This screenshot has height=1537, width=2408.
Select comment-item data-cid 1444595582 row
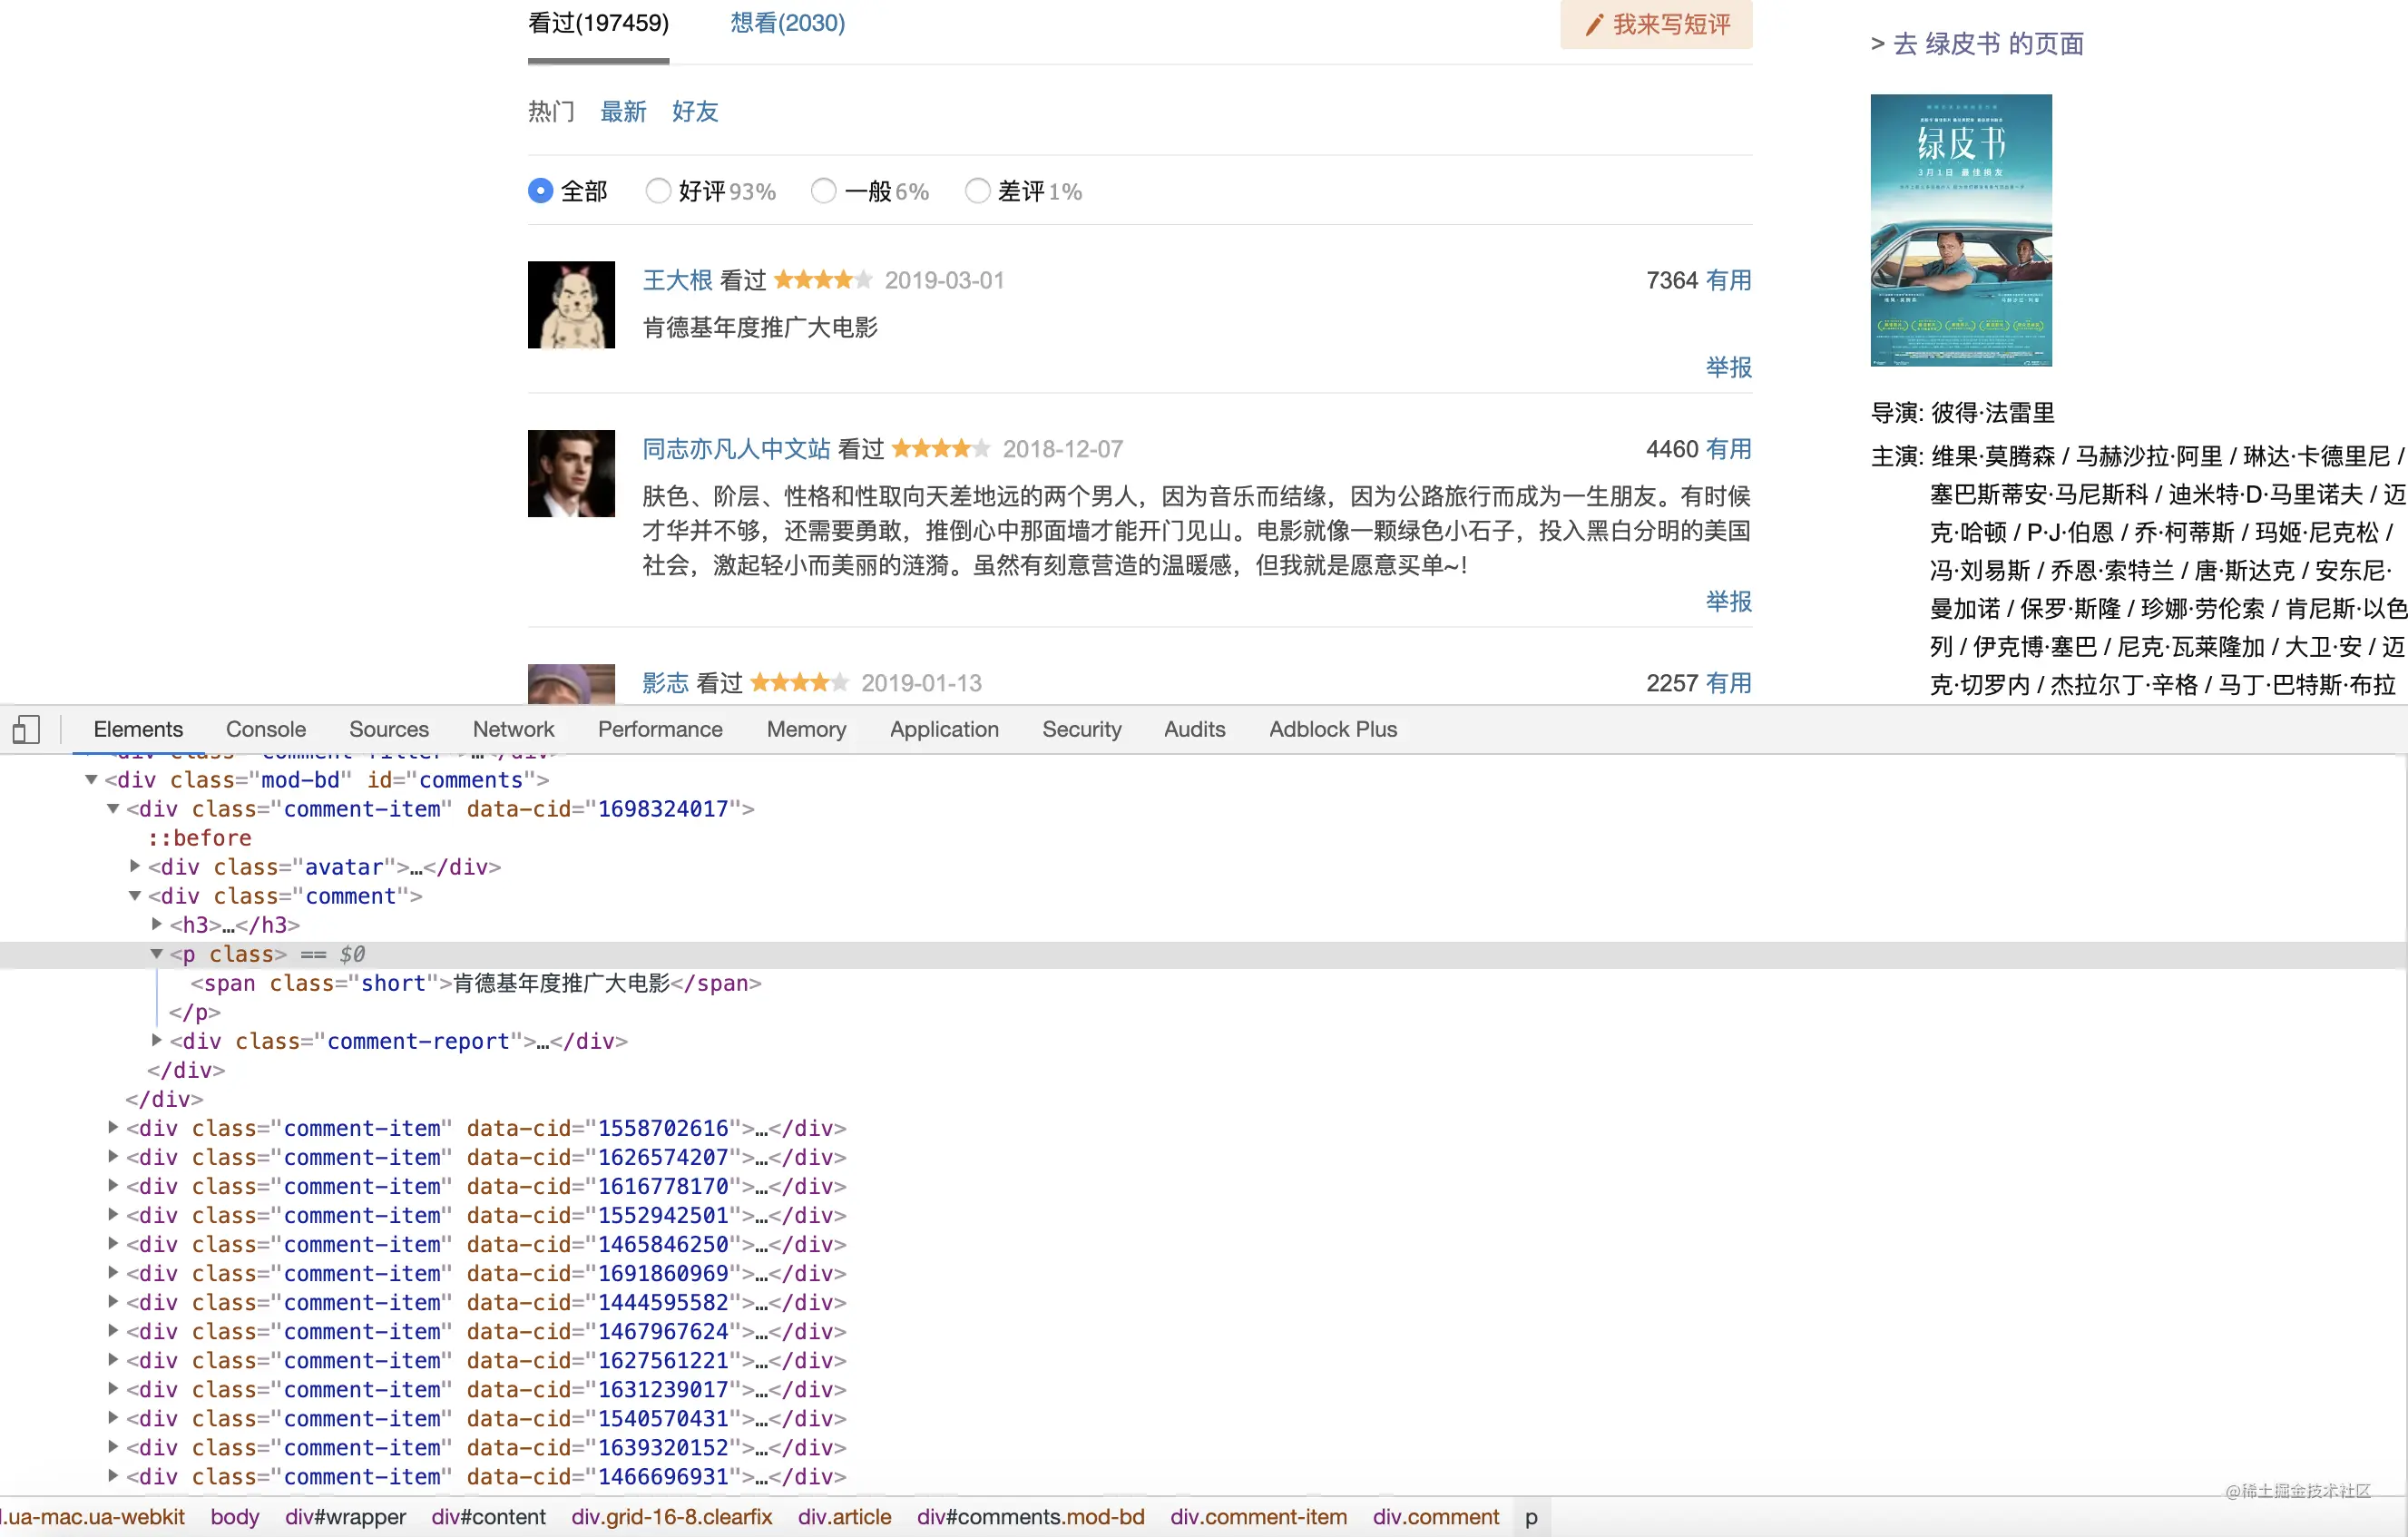pos(486,1302)
